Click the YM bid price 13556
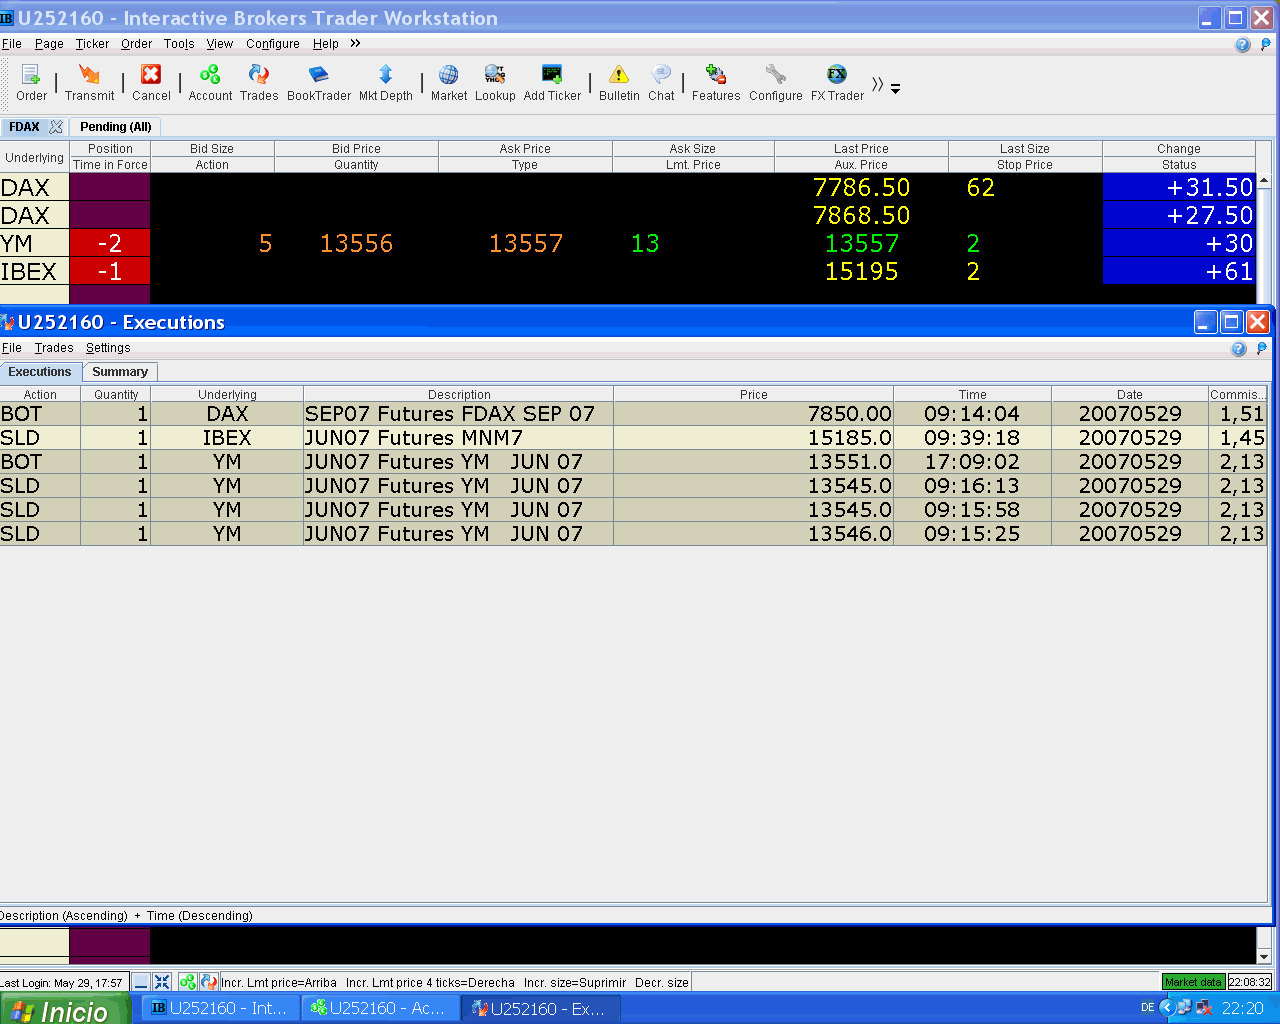The width and height of the screenshot is (1280, 1024). click(x=356, y=243)
